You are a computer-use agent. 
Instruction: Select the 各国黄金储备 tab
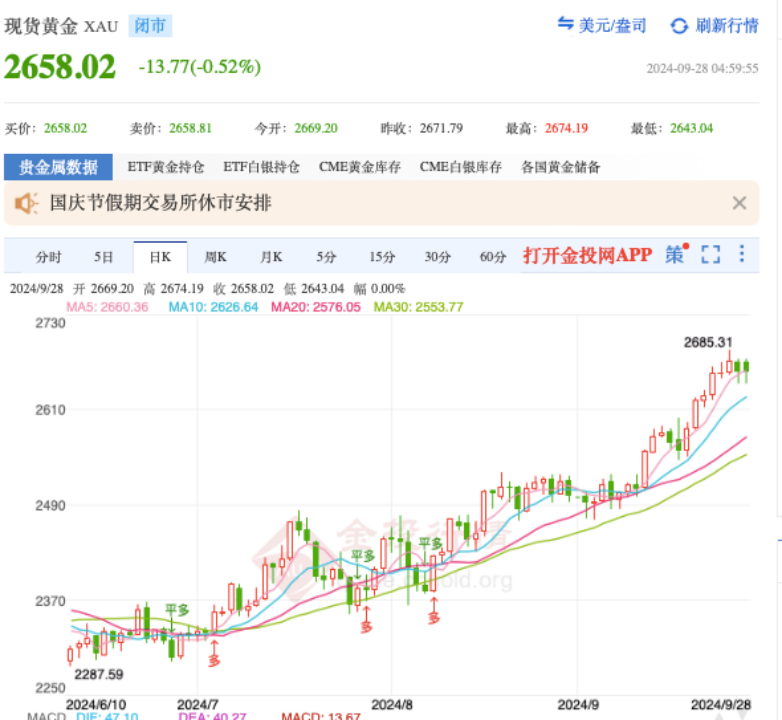(561, 167)
